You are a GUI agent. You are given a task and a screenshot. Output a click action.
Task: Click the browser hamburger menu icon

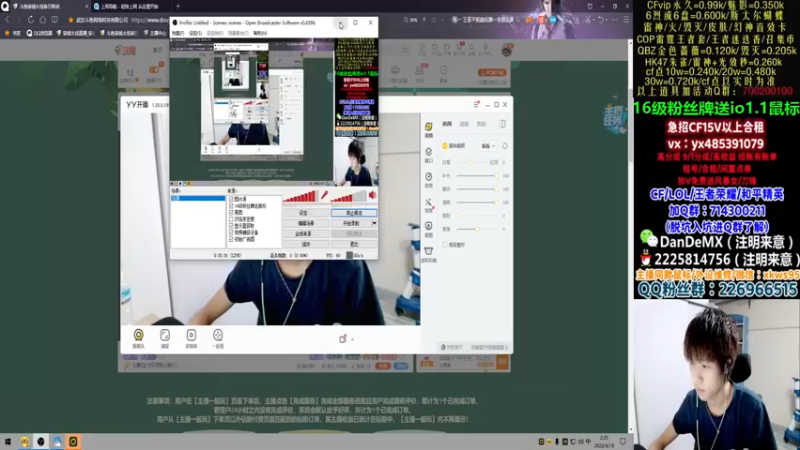(x=626, y=20)
